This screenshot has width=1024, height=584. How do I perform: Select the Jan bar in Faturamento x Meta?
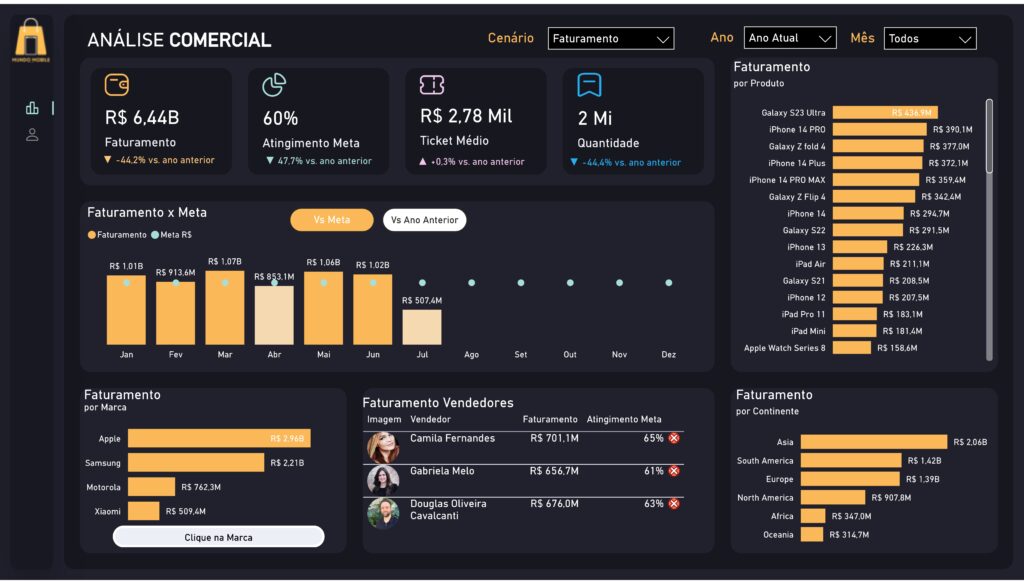click(126, 310)
